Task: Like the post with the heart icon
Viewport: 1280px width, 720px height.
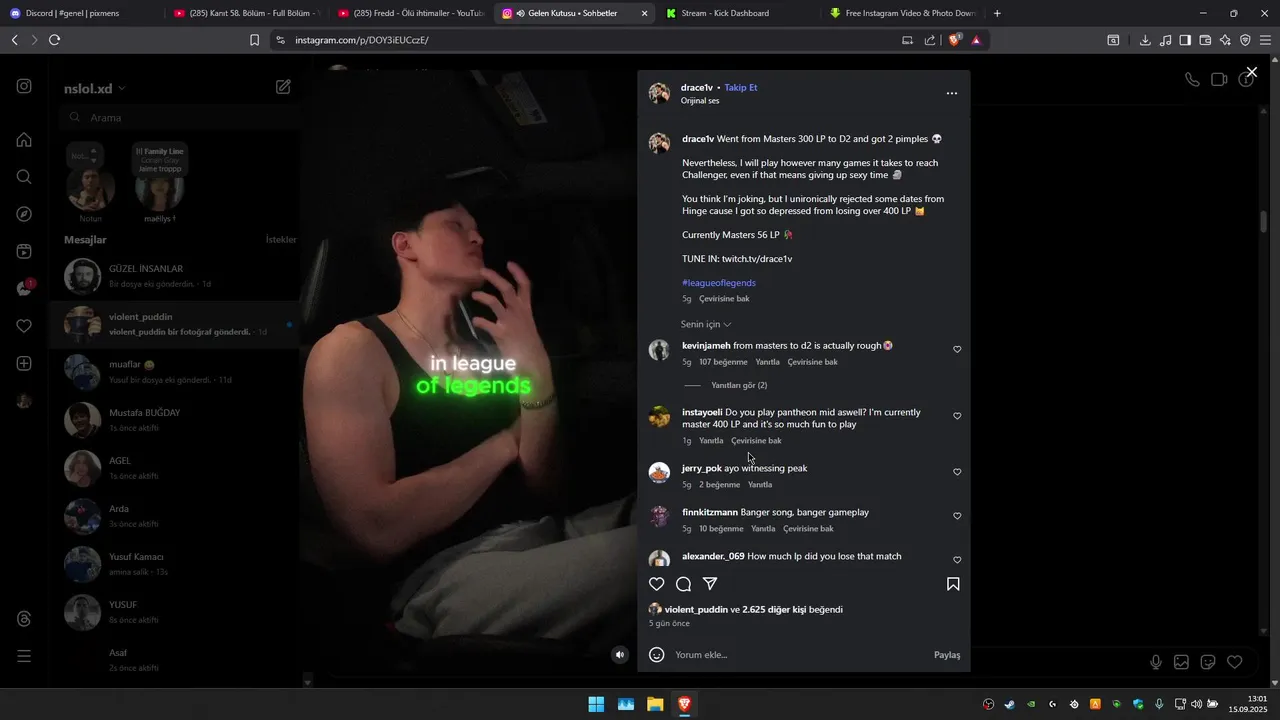Action: 657,584
